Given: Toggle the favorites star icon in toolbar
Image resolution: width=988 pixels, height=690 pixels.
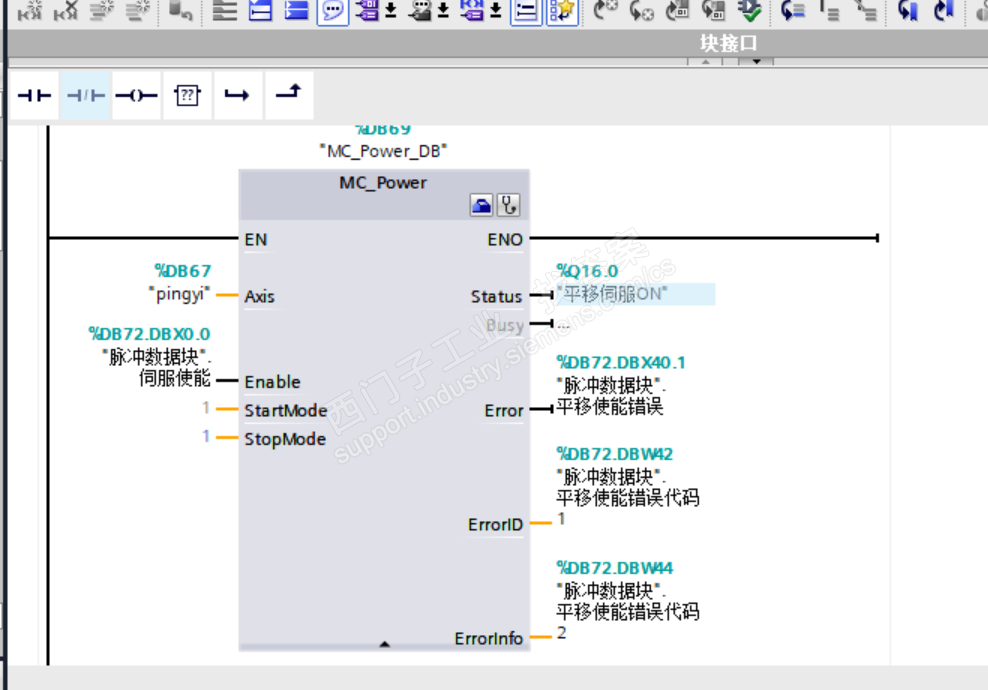Looking at the screenshot, I should 562,11.
